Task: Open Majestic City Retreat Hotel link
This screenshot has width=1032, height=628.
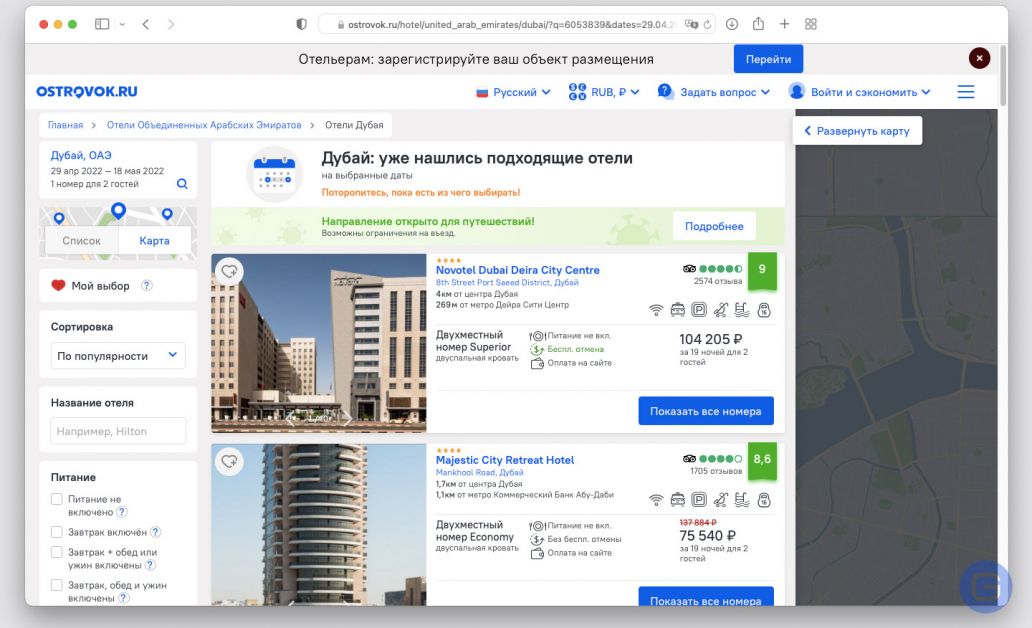Action: click(505, 460)
